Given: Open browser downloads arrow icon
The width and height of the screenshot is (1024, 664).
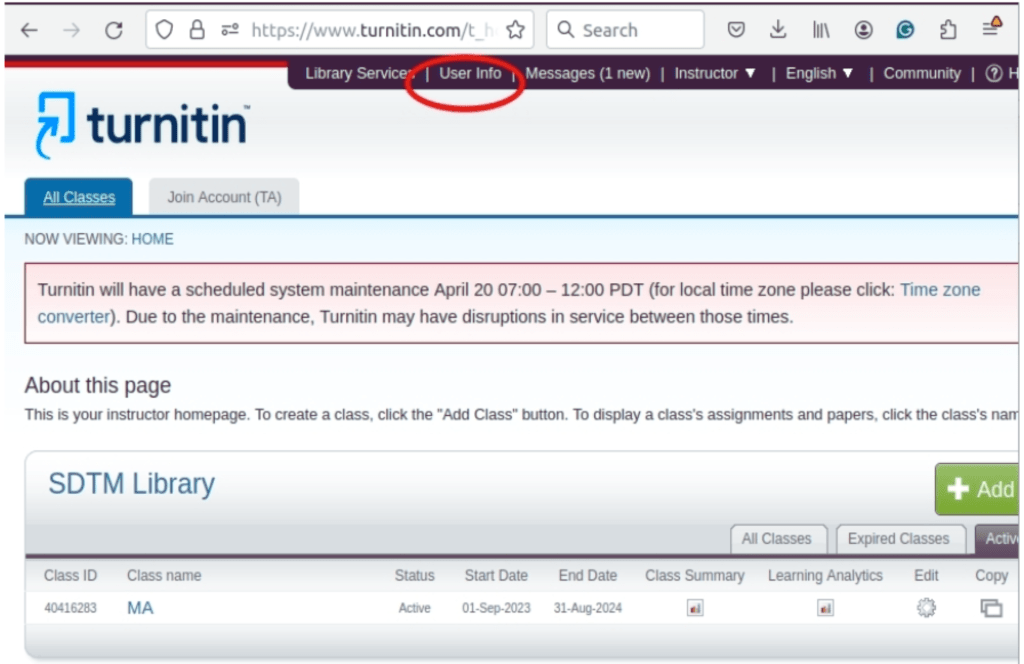Looking at the screenshot, I should [778, 30].
